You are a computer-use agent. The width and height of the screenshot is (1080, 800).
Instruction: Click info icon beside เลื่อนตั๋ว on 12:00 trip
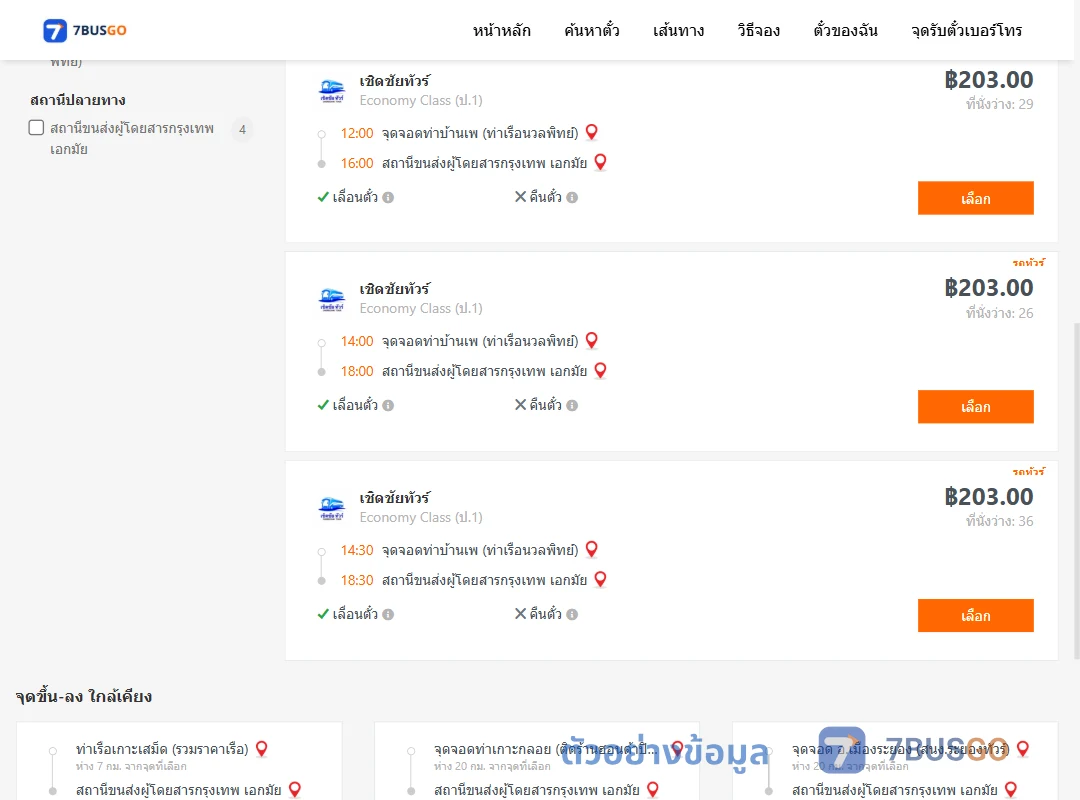tap(388, 198)
